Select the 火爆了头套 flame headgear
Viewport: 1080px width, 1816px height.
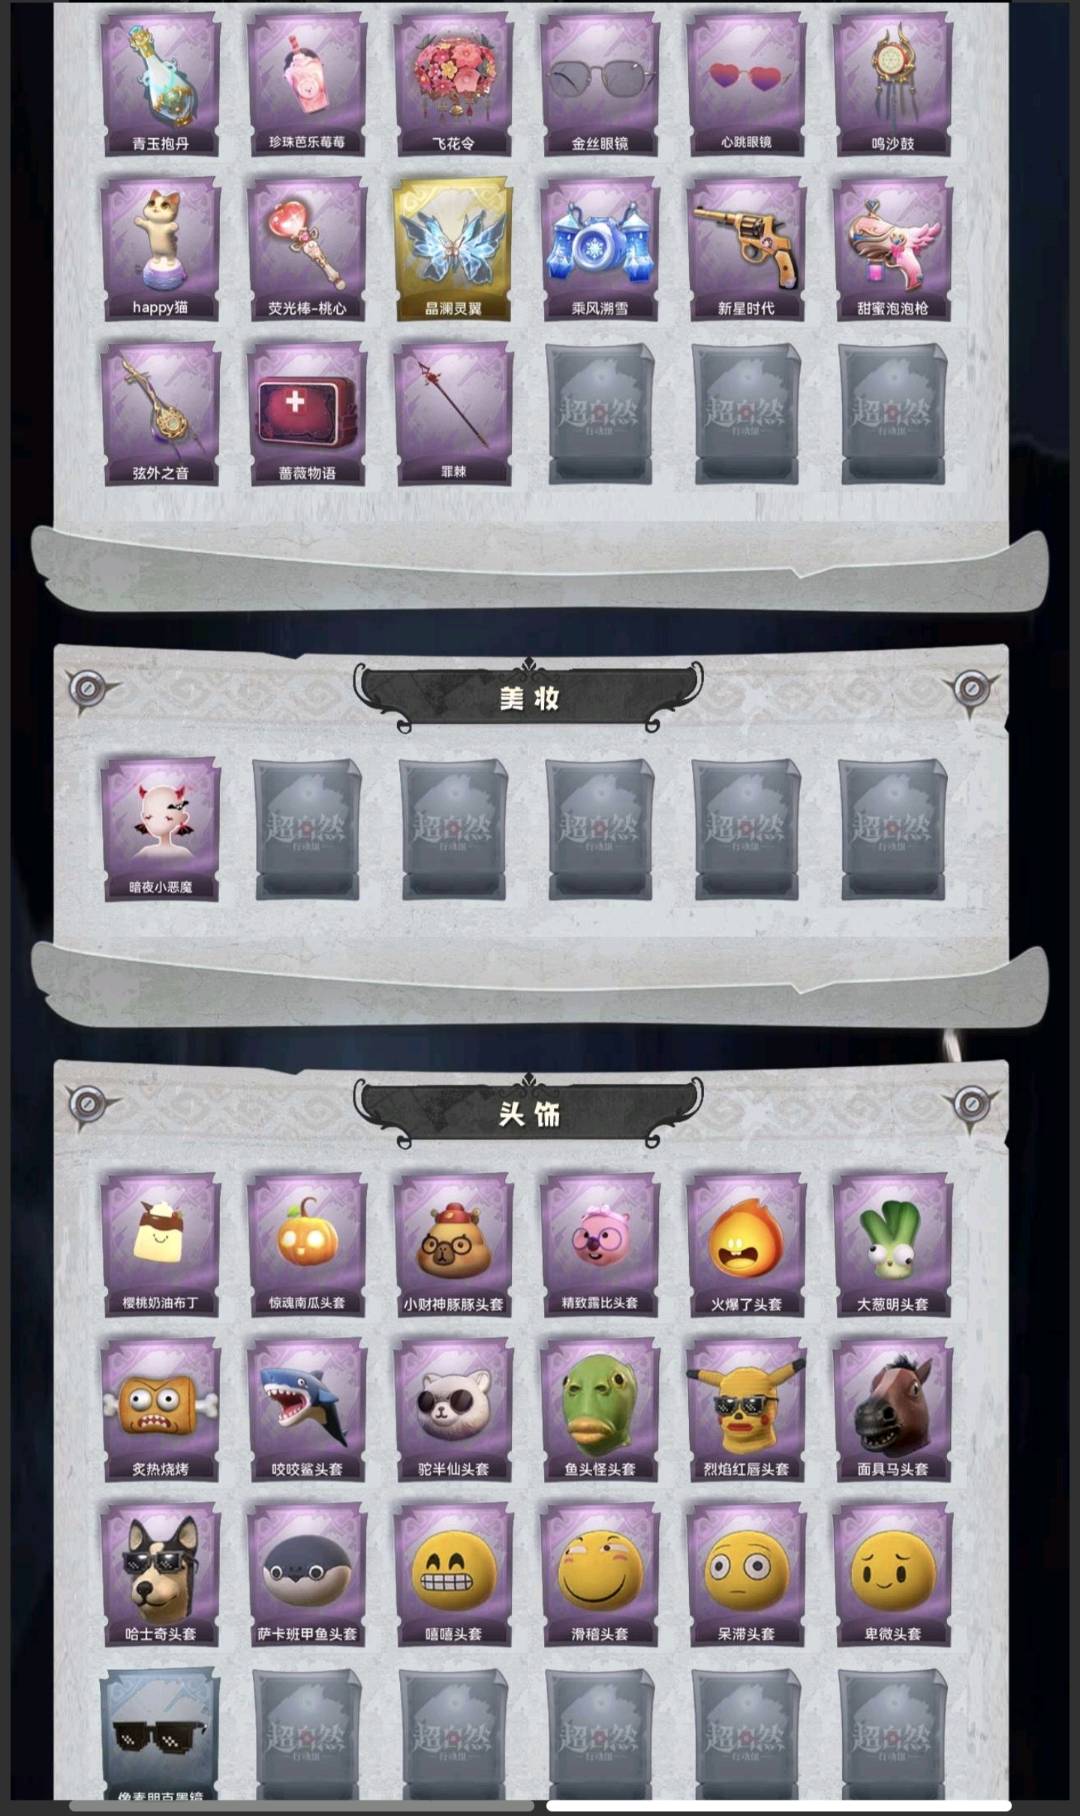[746, 1245]
